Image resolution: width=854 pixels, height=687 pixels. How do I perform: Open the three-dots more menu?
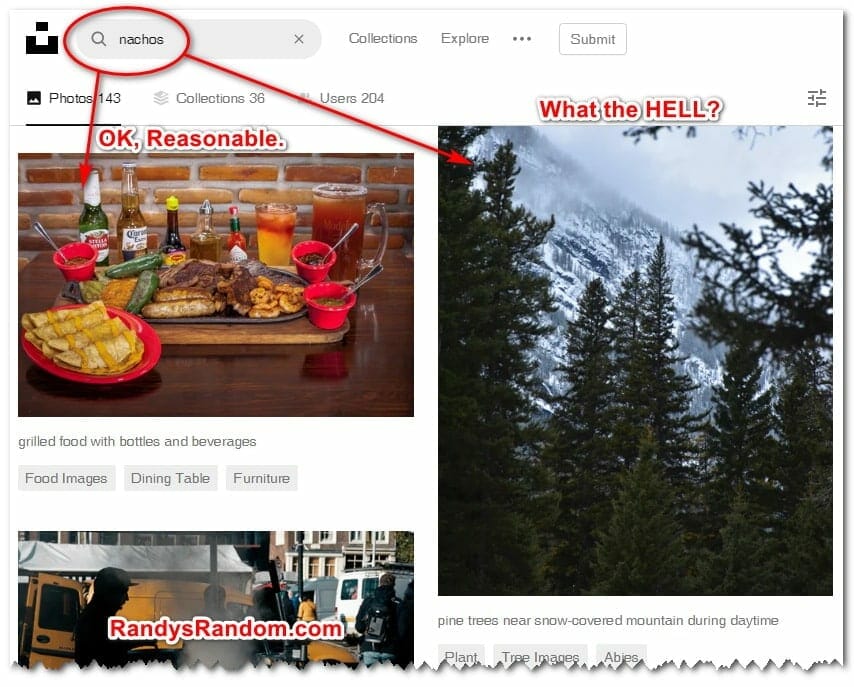click(522, 39)
